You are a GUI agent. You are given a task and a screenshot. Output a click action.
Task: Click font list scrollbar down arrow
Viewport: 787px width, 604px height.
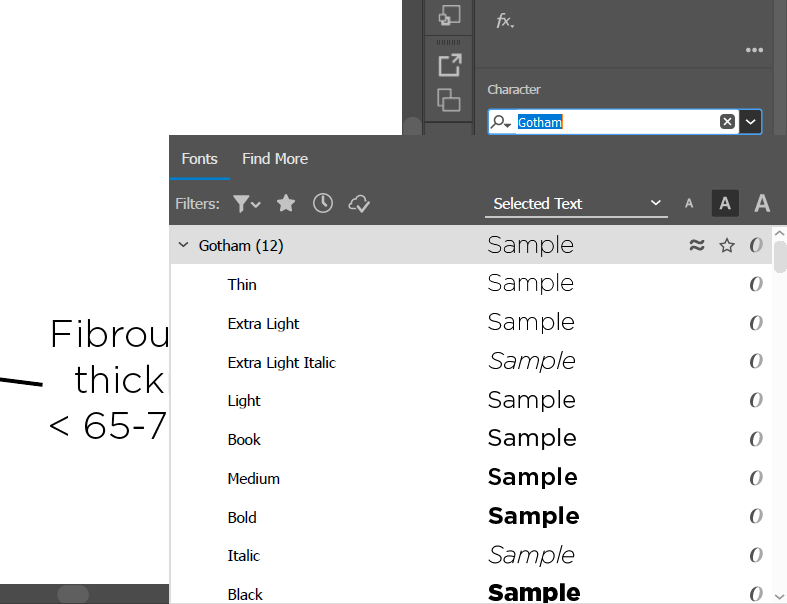(x=779, y=596)
